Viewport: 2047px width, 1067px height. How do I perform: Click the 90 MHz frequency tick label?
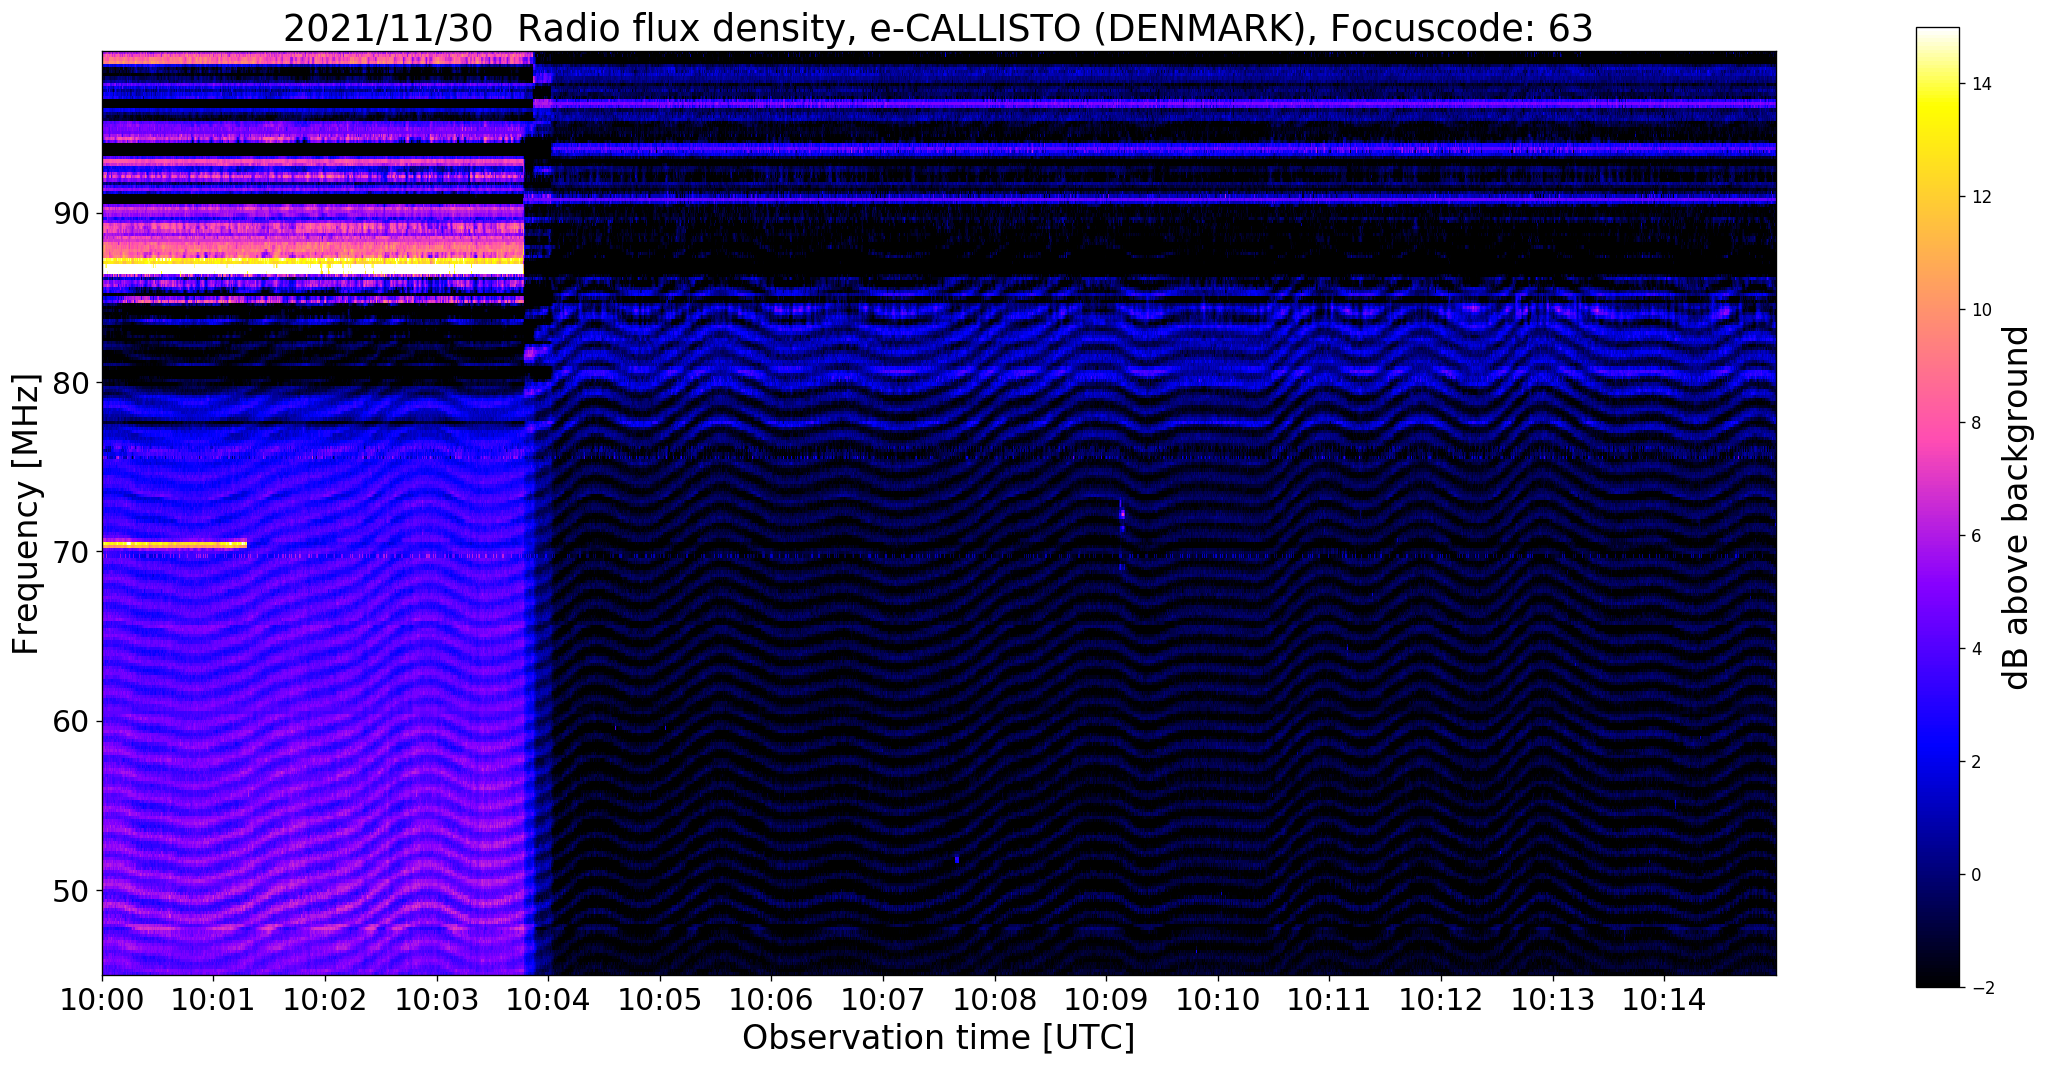click(72, 213)
